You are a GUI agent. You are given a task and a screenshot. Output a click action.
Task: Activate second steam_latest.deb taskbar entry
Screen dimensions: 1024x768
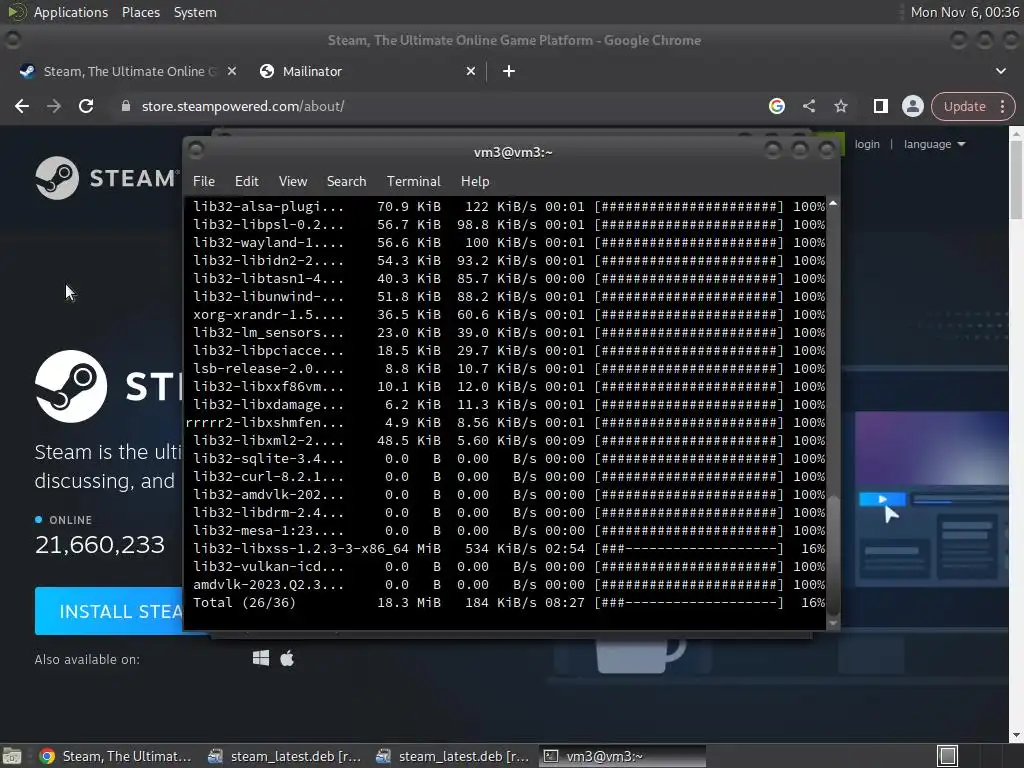pyautogui.click(x=452, y=756)
